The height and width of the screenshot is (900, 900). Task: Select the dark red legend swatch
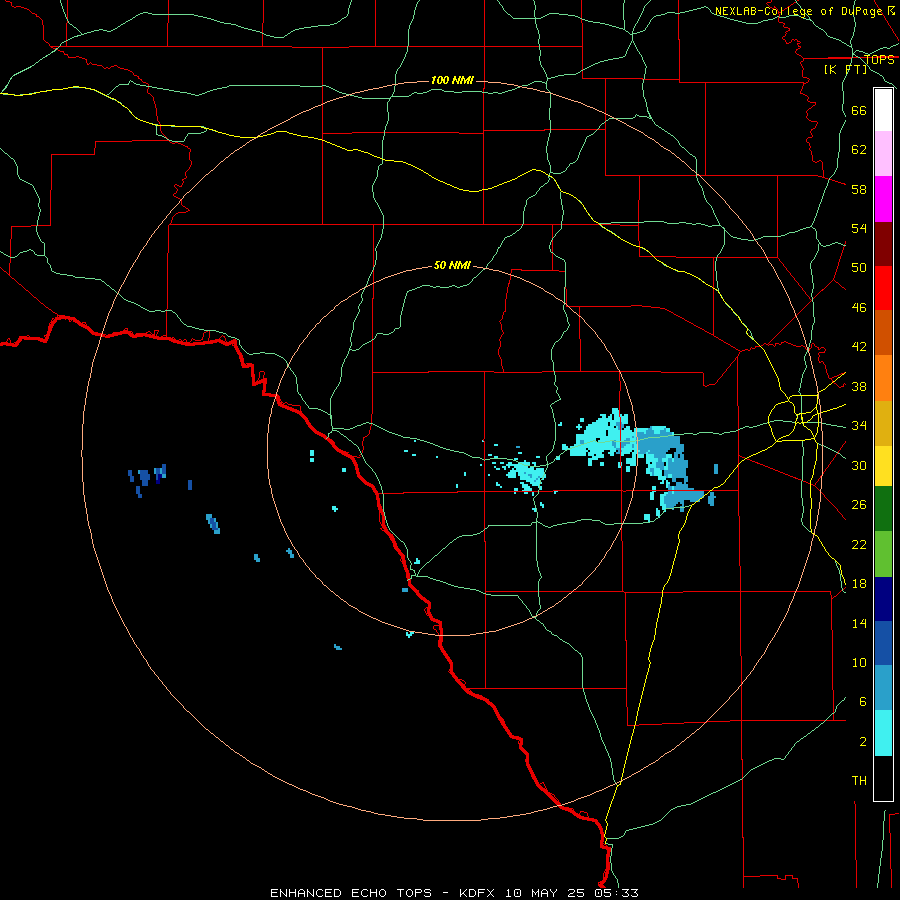coord(883,244)
